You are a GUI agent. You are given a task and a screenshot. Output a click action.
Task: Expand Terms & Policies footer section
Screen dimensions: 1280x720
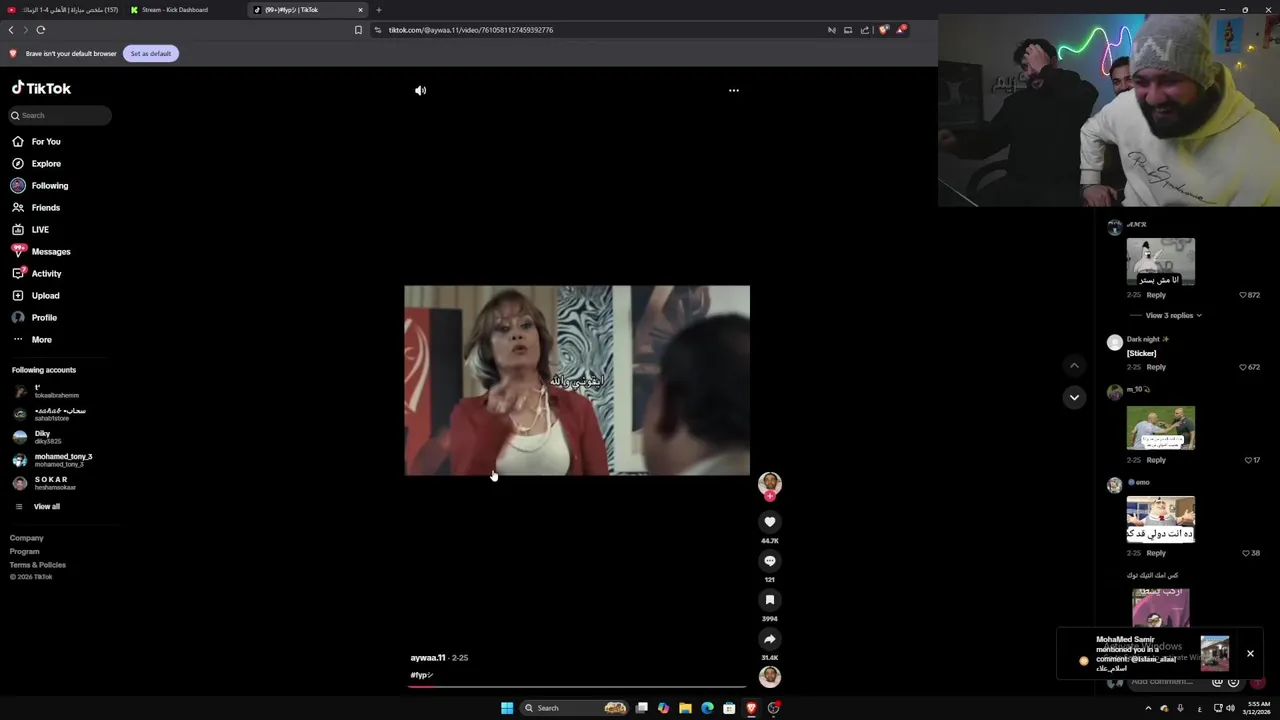(x=38, y=565)
